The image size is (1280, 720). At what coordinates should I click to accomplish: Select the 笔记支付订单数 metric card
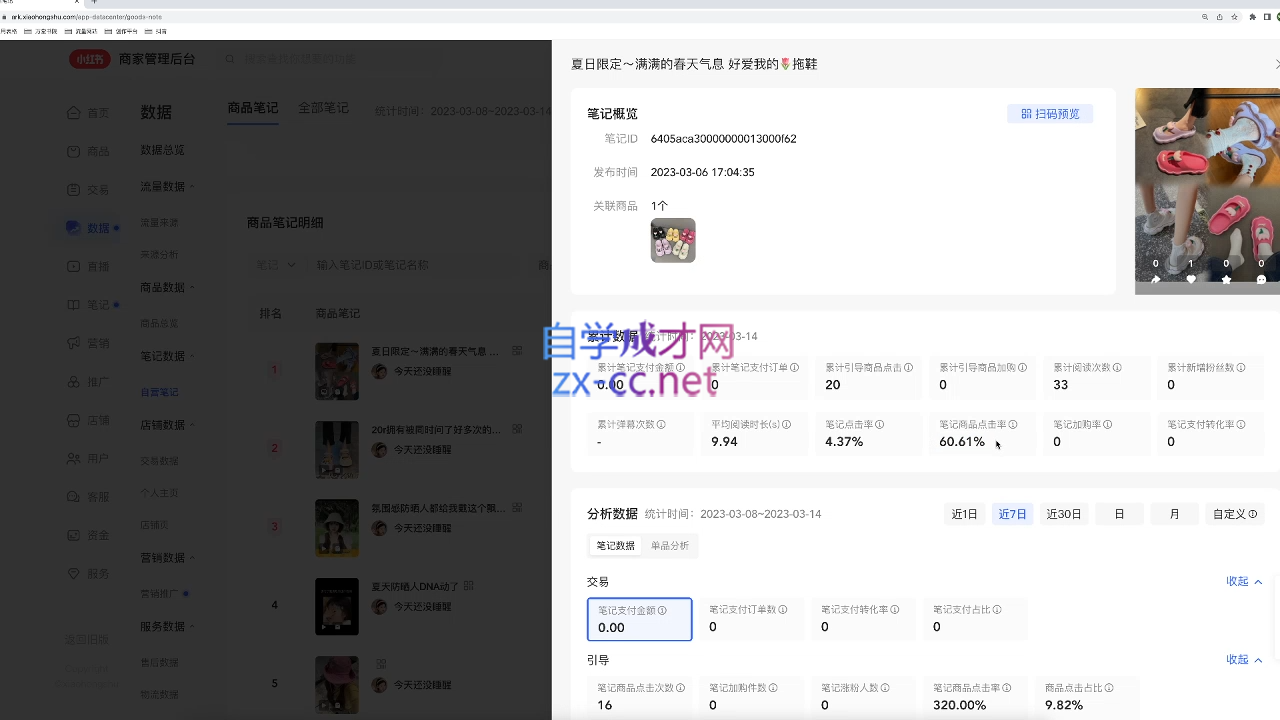point(751,619)
